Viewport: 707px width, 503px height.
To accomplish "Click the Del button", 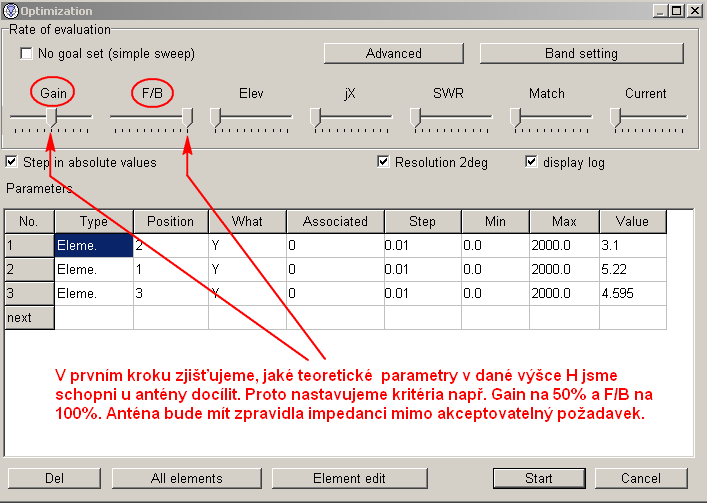I will (x=54, y=478).
